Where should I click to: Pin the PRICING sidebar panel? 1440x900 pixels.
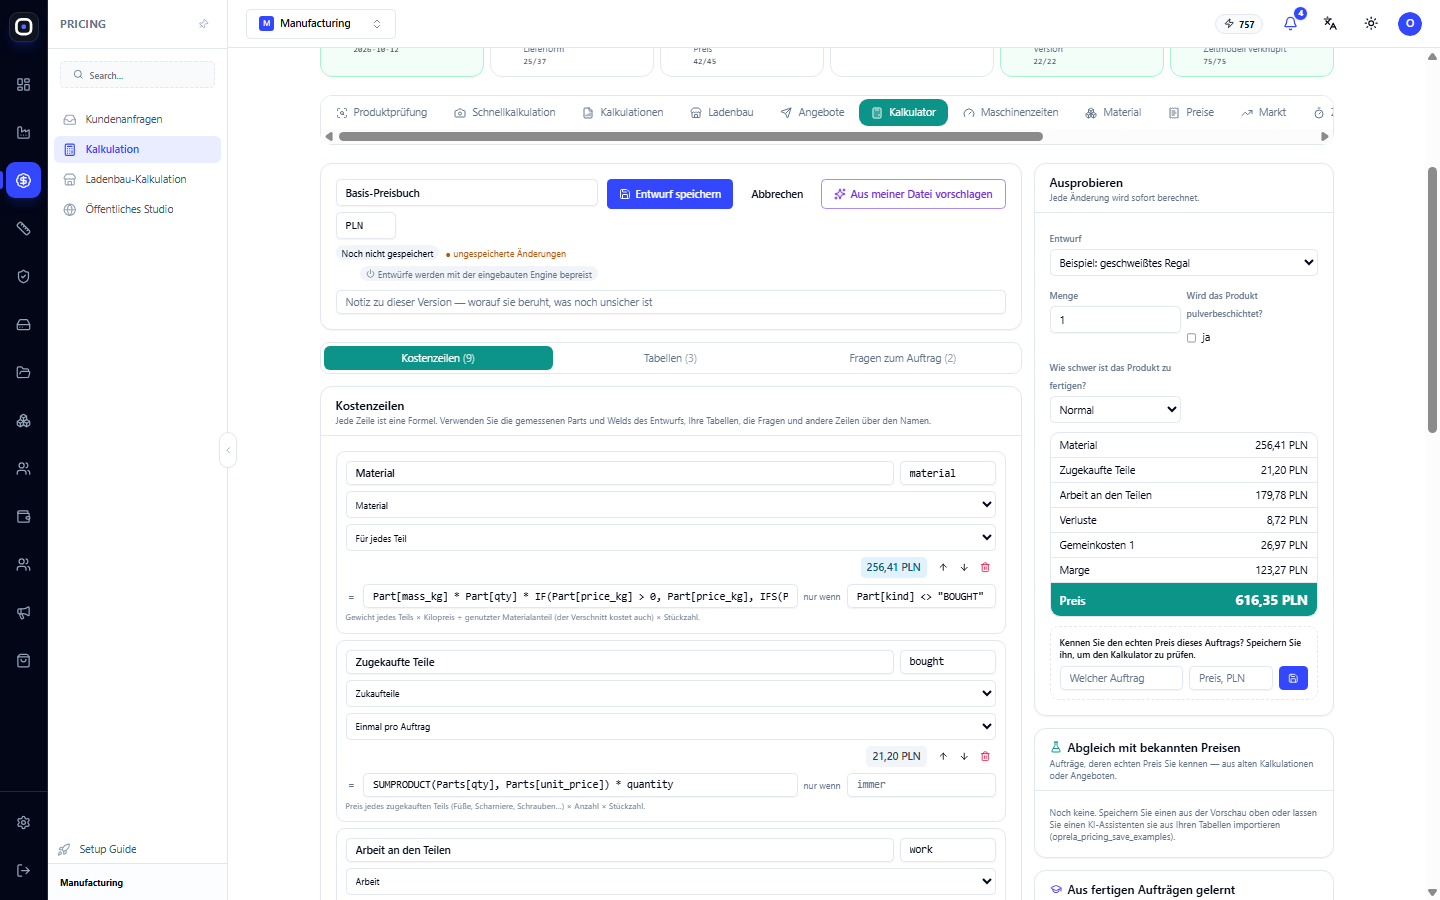click(x=204, y=24)
